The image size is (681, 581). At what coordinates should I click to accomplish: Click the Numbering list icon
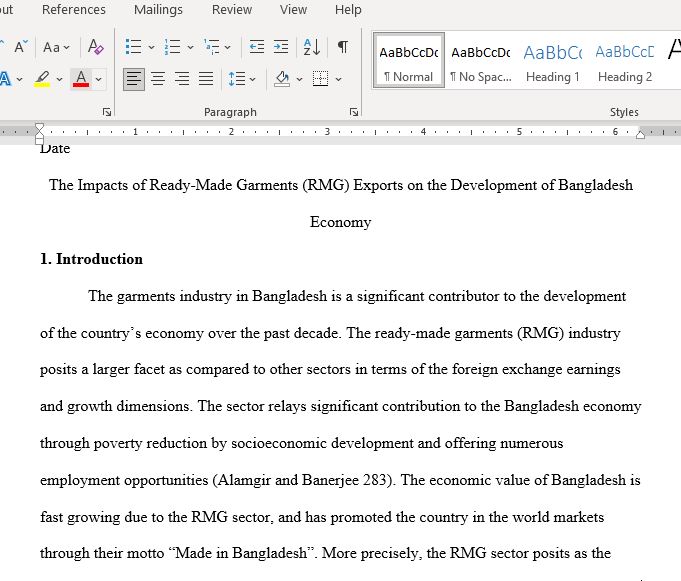pyautogui.click(x=172, y=47)
